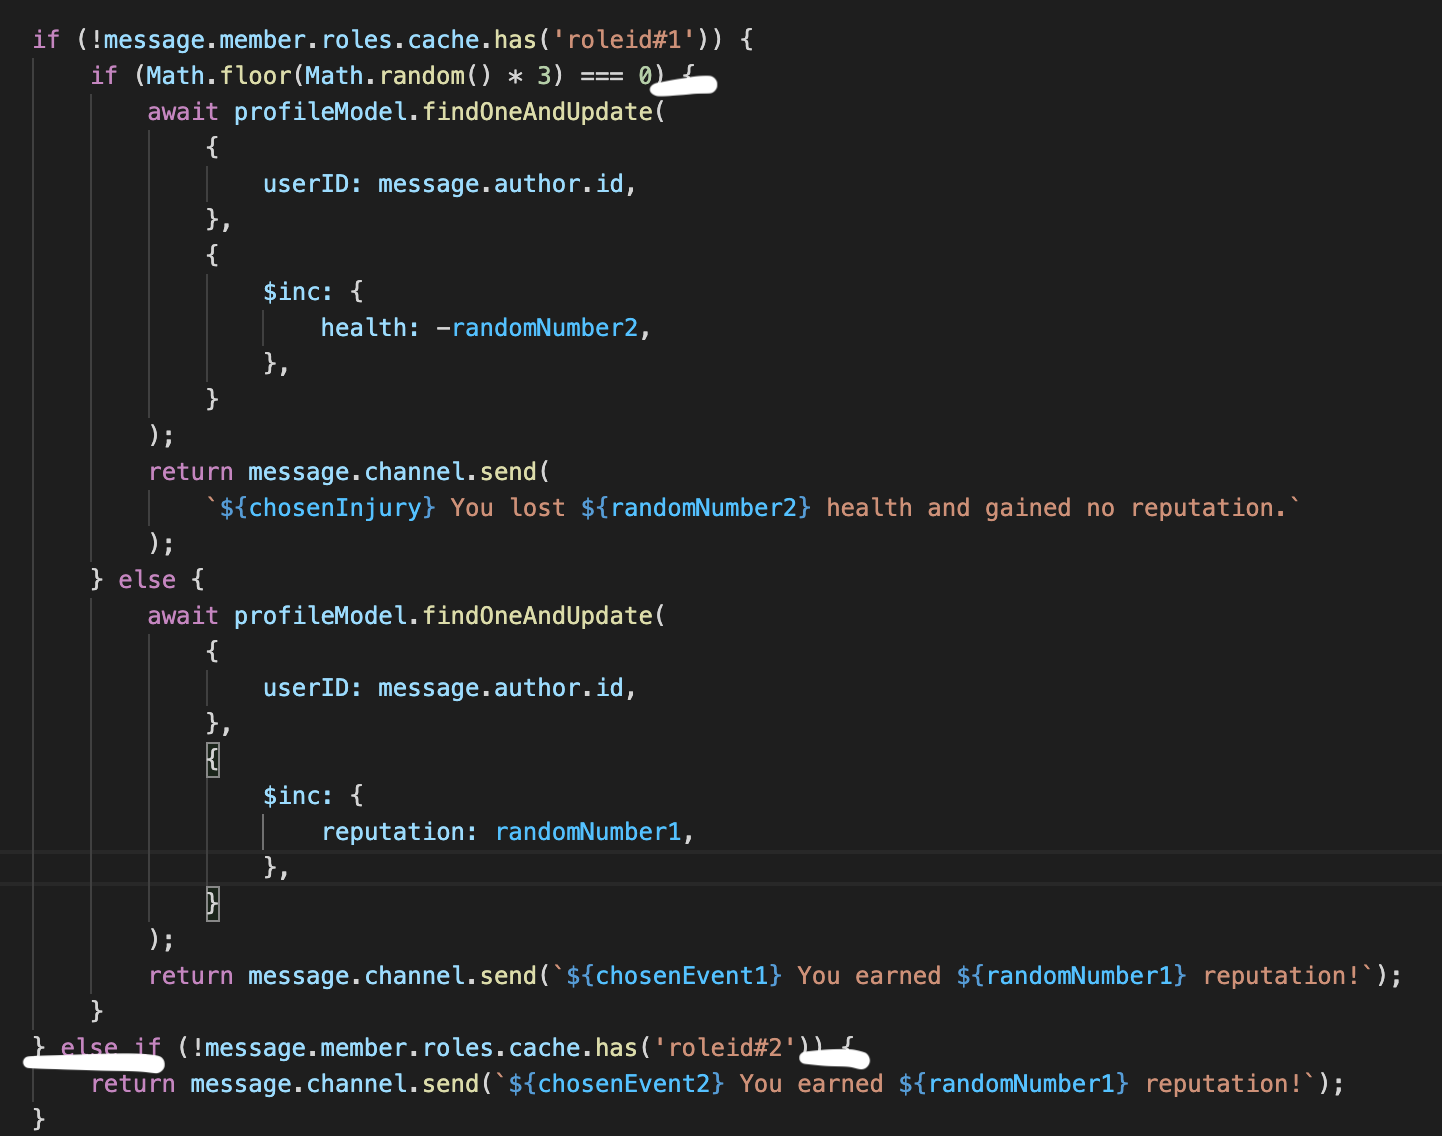Click randomNumber1 on the reputation: line

tap(588, 832)
